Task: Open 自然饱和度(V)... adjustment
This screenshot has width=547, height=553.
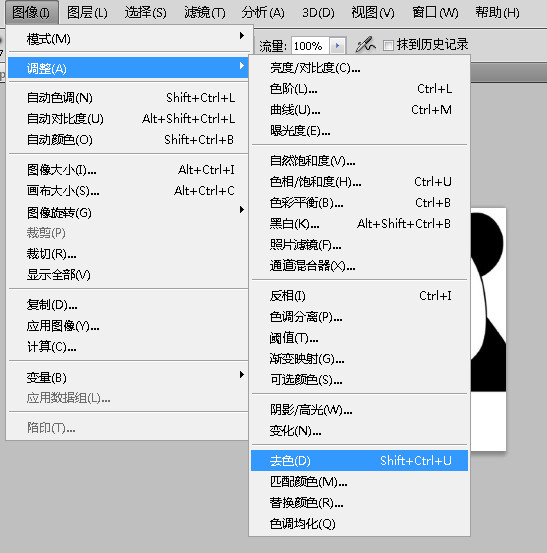Action: click(359, 161)
